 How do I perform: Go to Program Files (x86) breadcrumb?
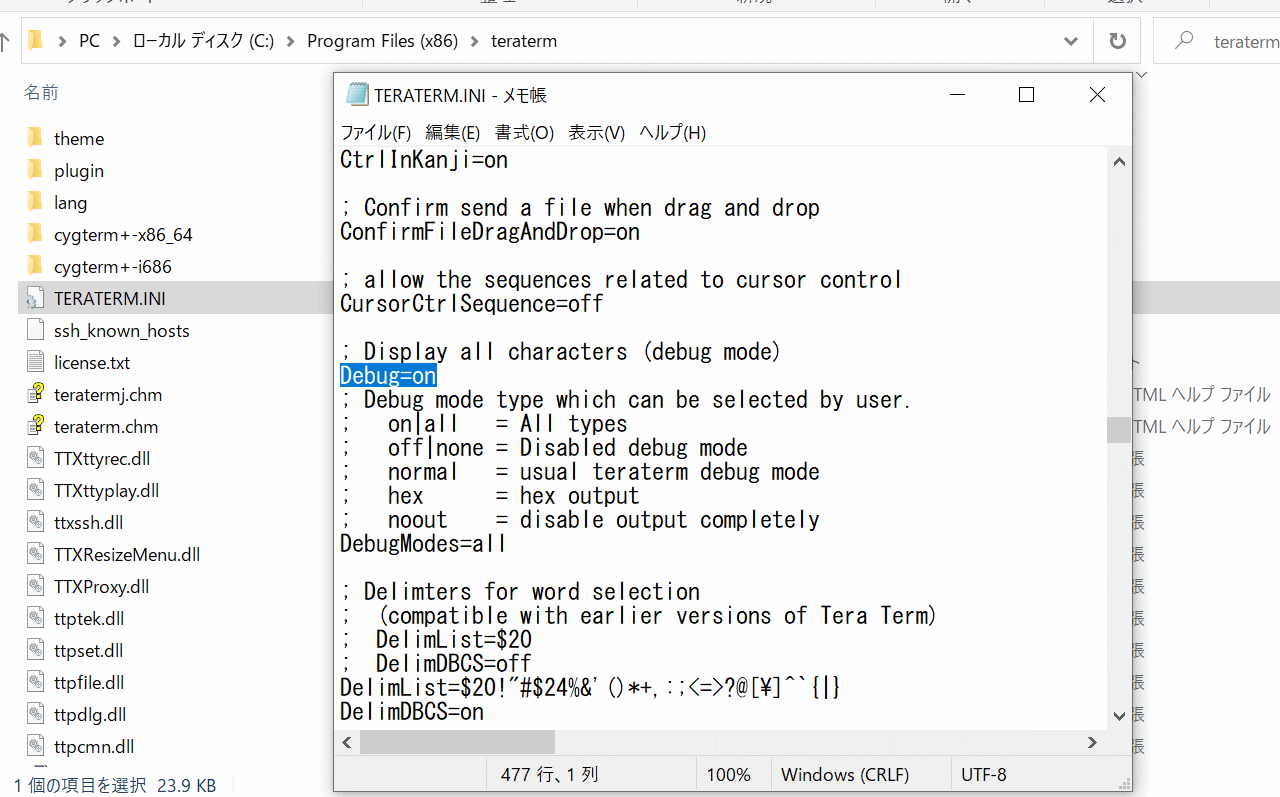click(x=382, y=41)
